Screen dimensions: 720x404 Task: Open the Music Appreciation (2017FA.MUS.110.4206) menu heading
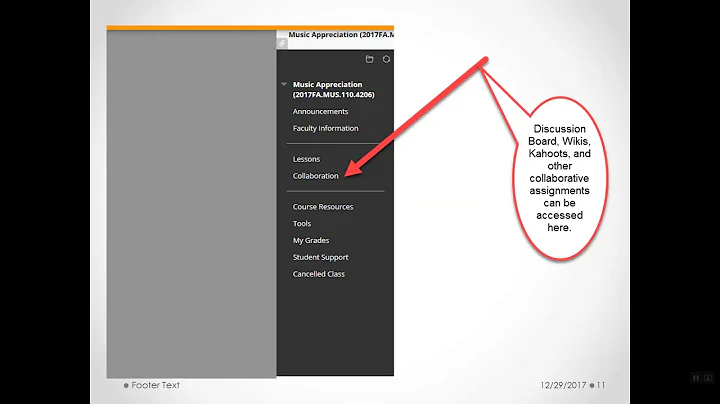click(334, 90)
